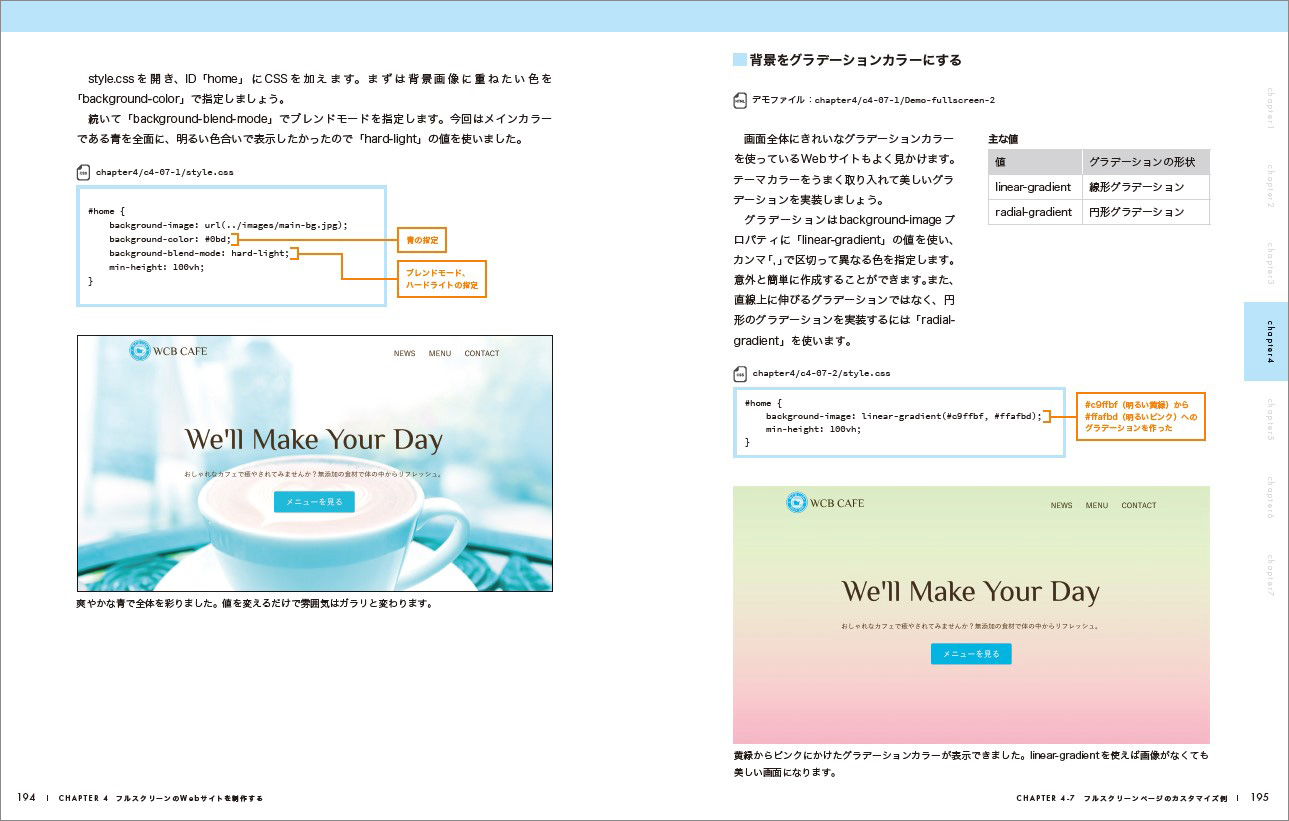Click the HTML icon next to デモファイル path
Screen dimensions: 1289x821
pyautogui.click(x=740, y=100)
